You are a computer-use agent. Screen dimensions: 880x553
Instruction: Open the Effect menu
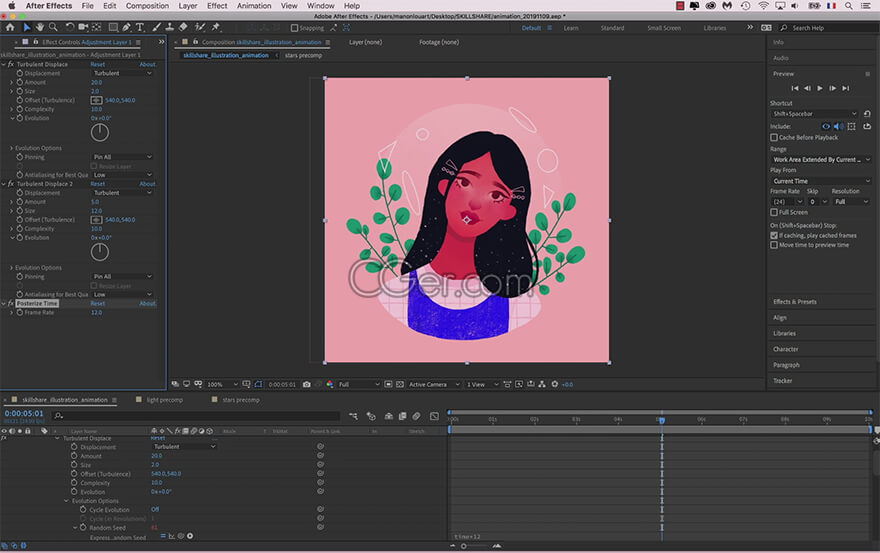coord(217,6)
